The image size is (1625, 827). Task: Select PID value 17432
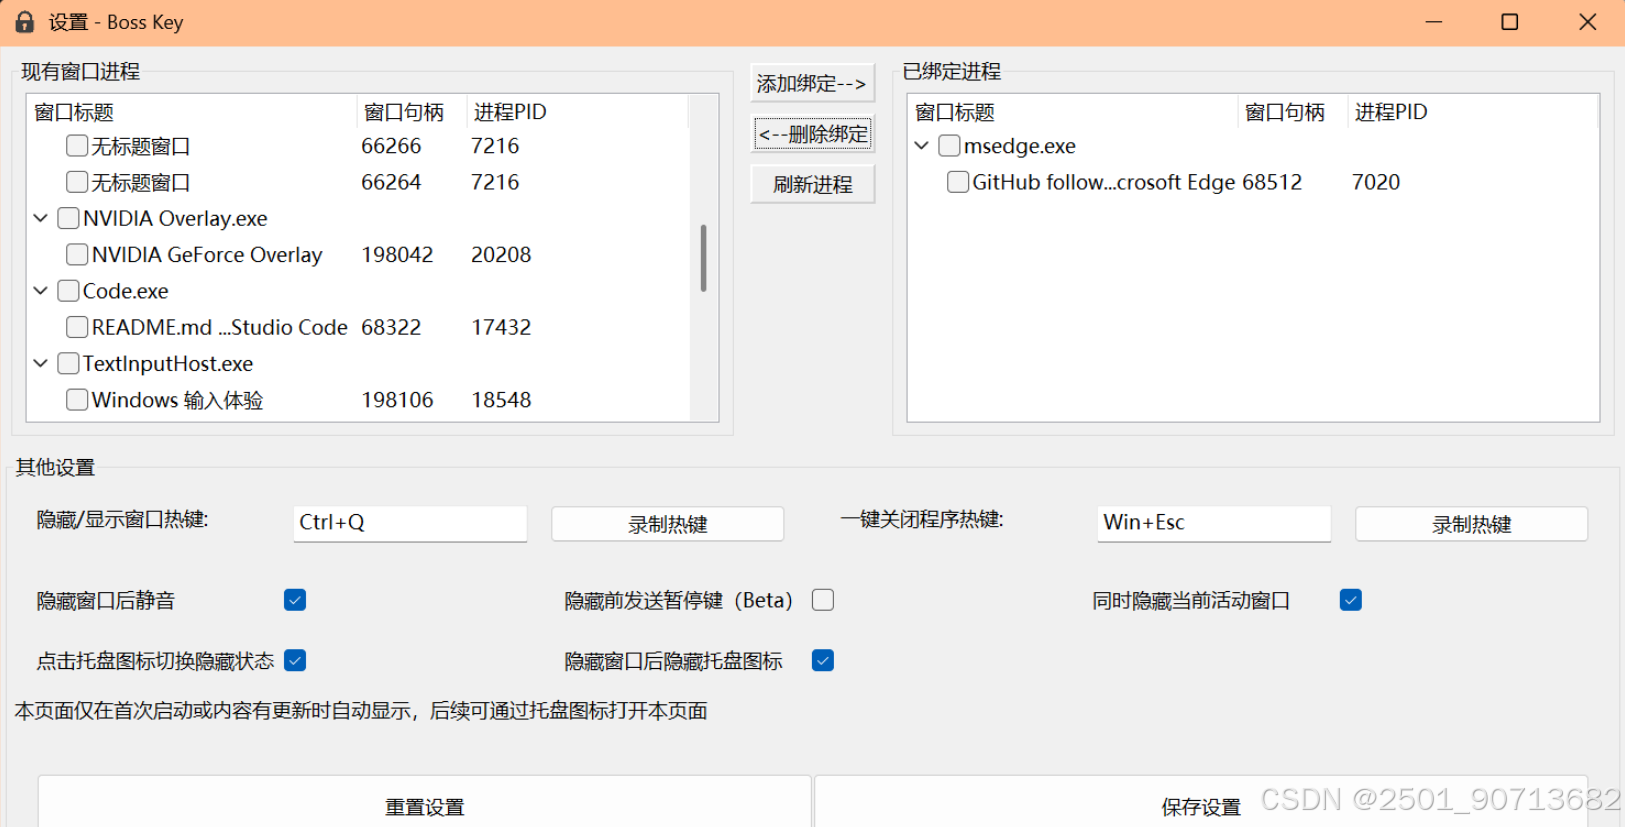501,327
